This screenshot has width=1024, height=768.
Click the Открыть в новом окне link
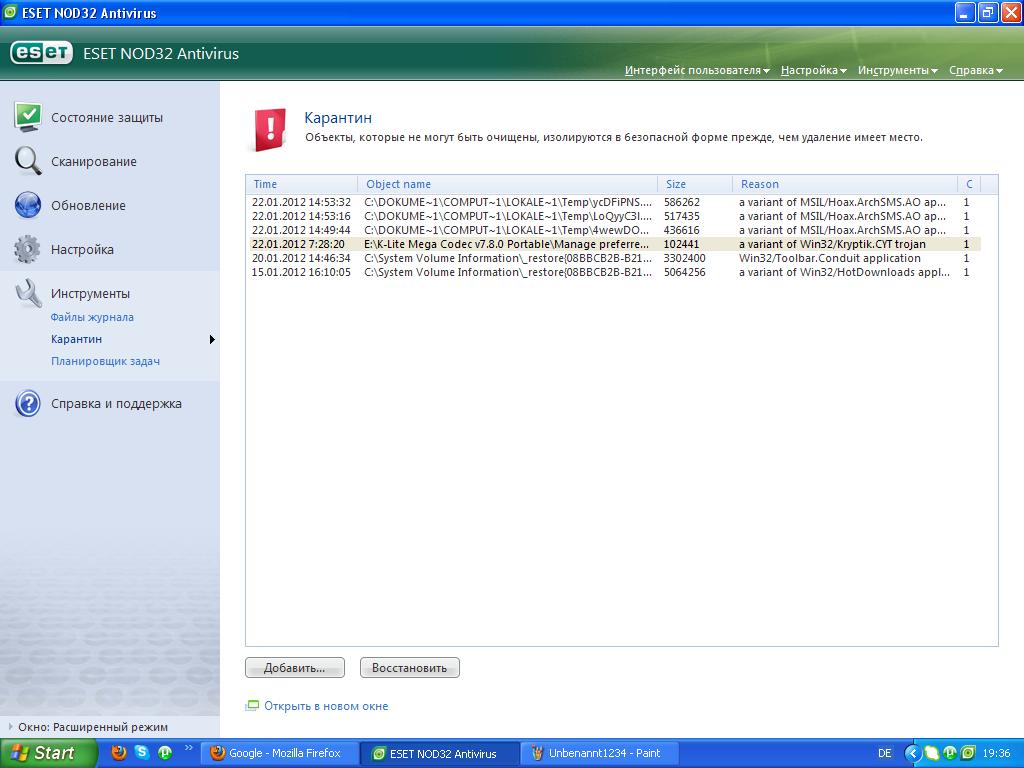(x=325, y=706)
